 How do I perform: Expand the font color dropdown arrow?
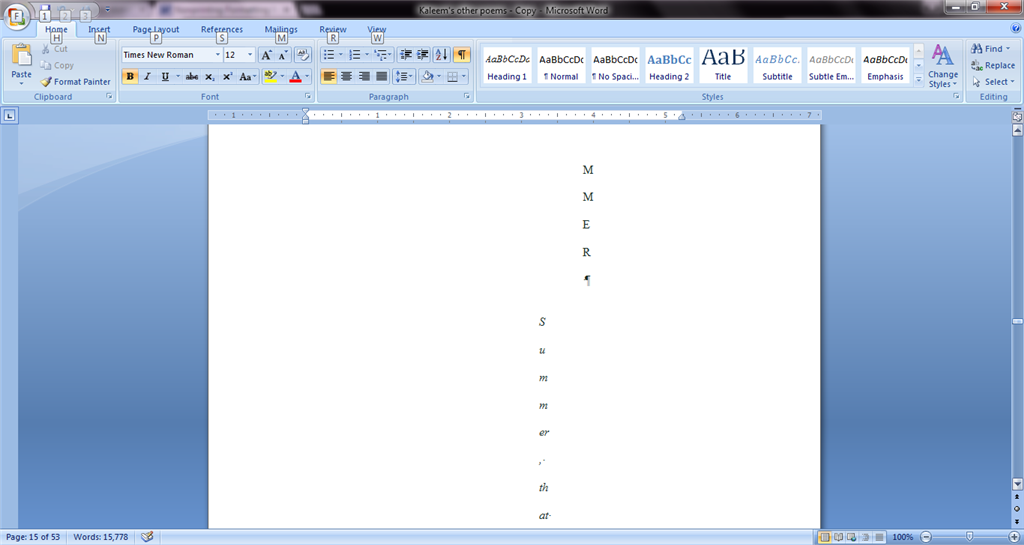pos(307,76)
